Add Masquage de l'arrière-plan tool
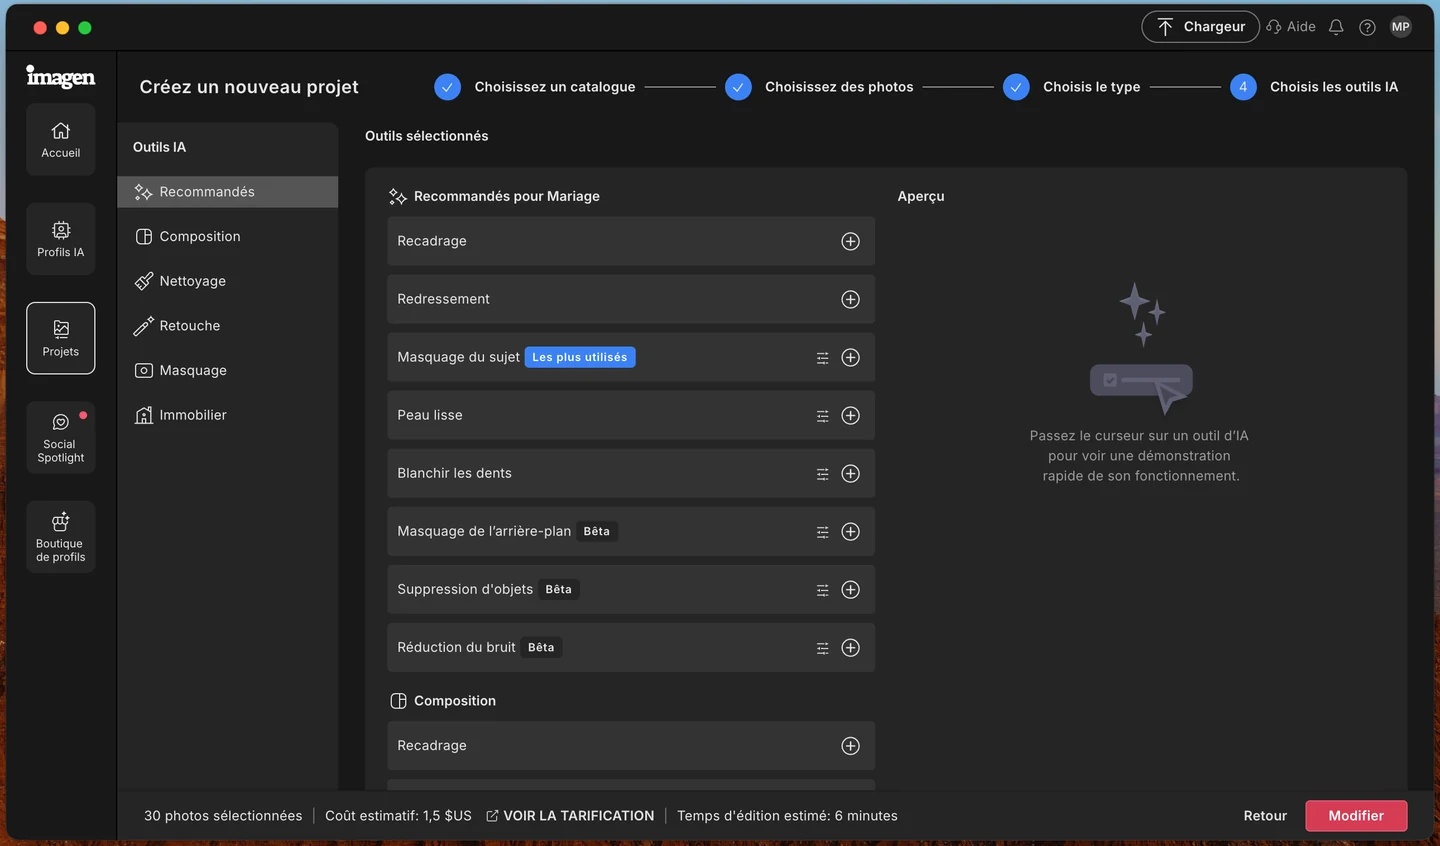This screenshot has width=1440, height=846. pos(850,531)
